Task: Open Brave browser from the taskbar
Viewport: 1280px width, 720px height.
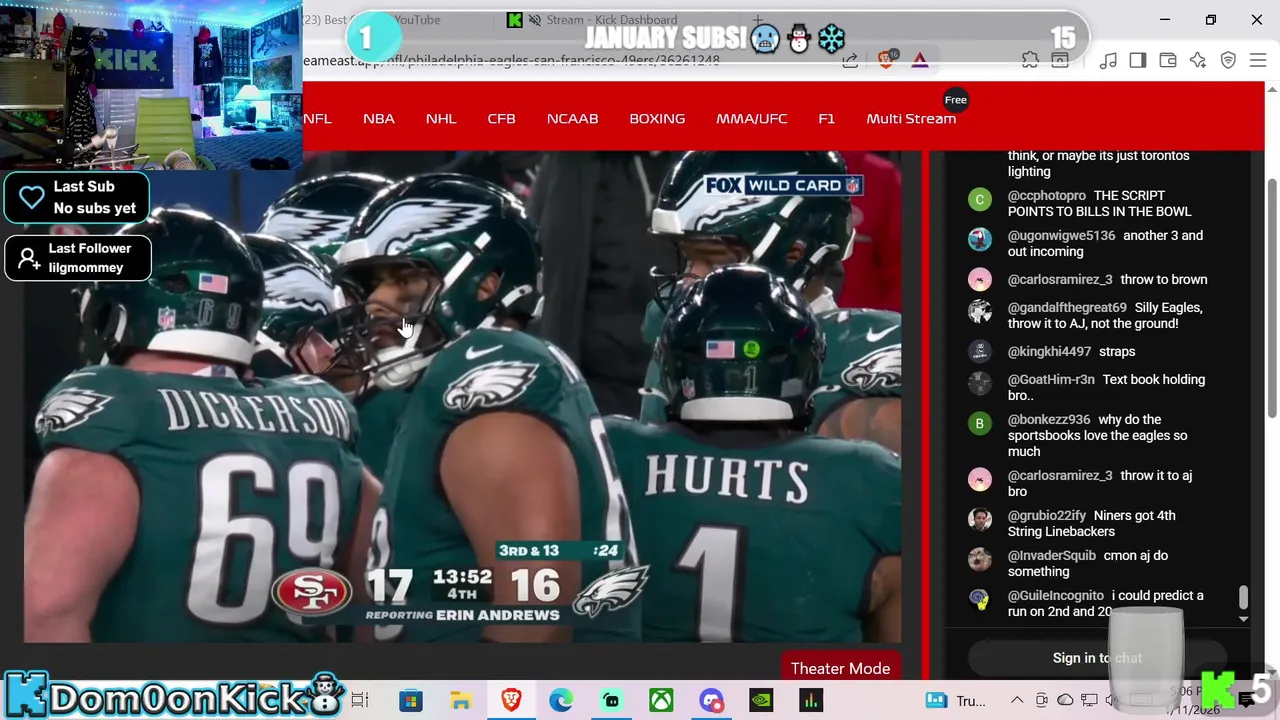Action: (x=511, y=700)
